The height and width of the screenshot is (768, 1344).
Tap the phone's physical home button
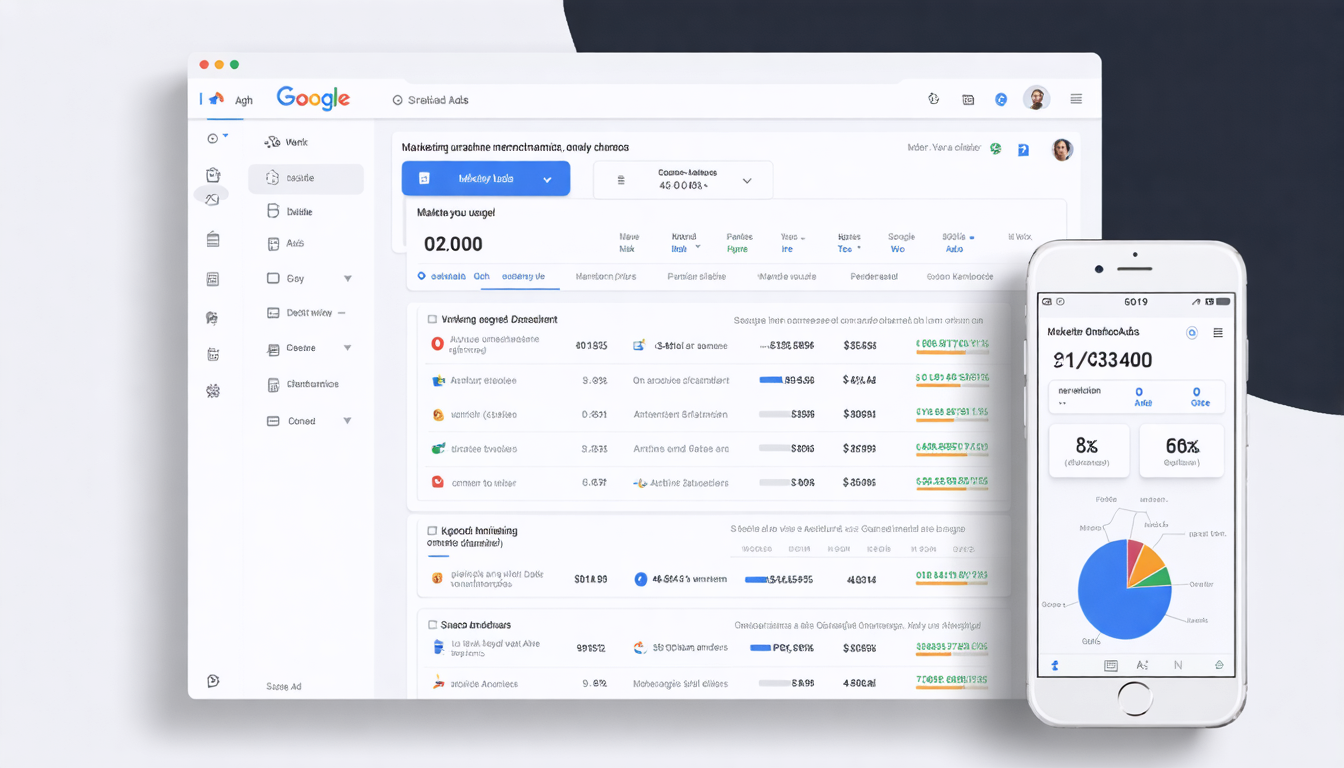coord(1134,698)
